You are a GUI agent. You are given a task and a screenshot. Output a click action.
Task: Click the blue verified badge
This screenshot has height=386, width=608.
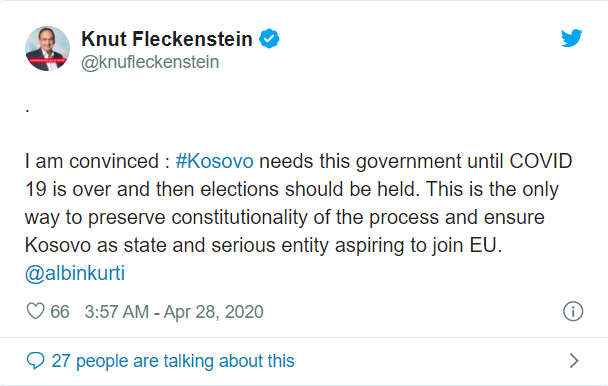pyautogui.click(x=269, y=39)
